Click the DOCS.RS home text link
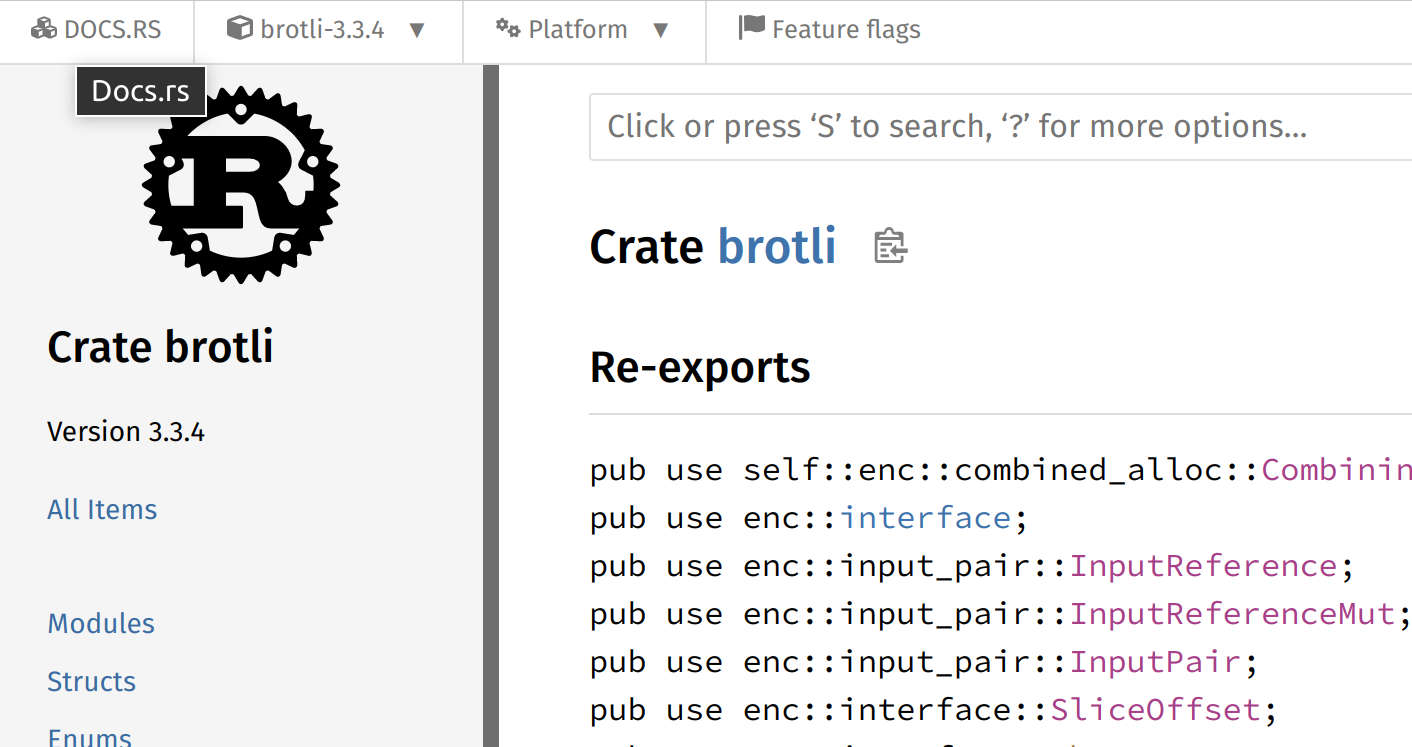This screenshot has height=747, width=1412. pos(112,30)
